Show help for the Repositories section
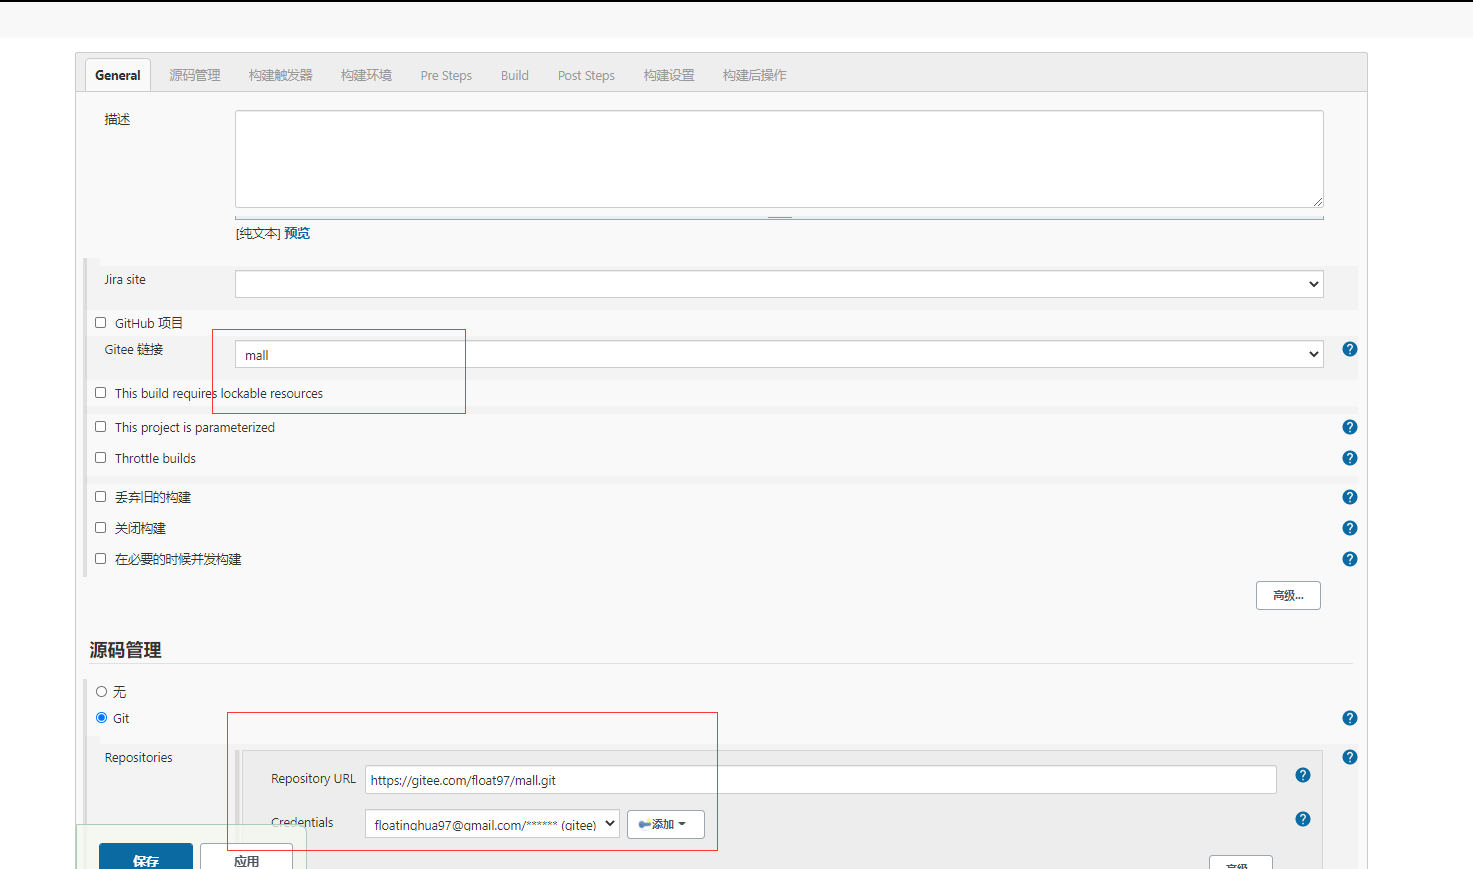This screenshot has height=869, width=1473. [x=1350, y=757]
